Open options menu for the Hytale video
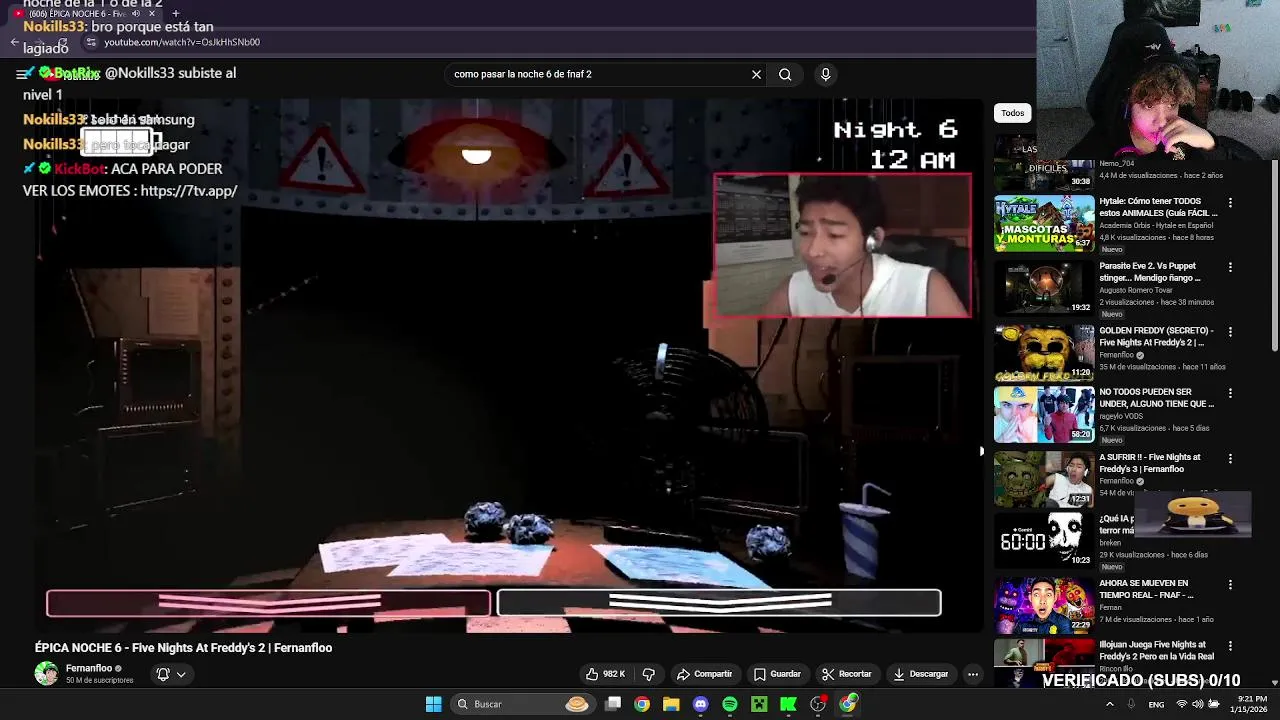 coord(1230,203)
